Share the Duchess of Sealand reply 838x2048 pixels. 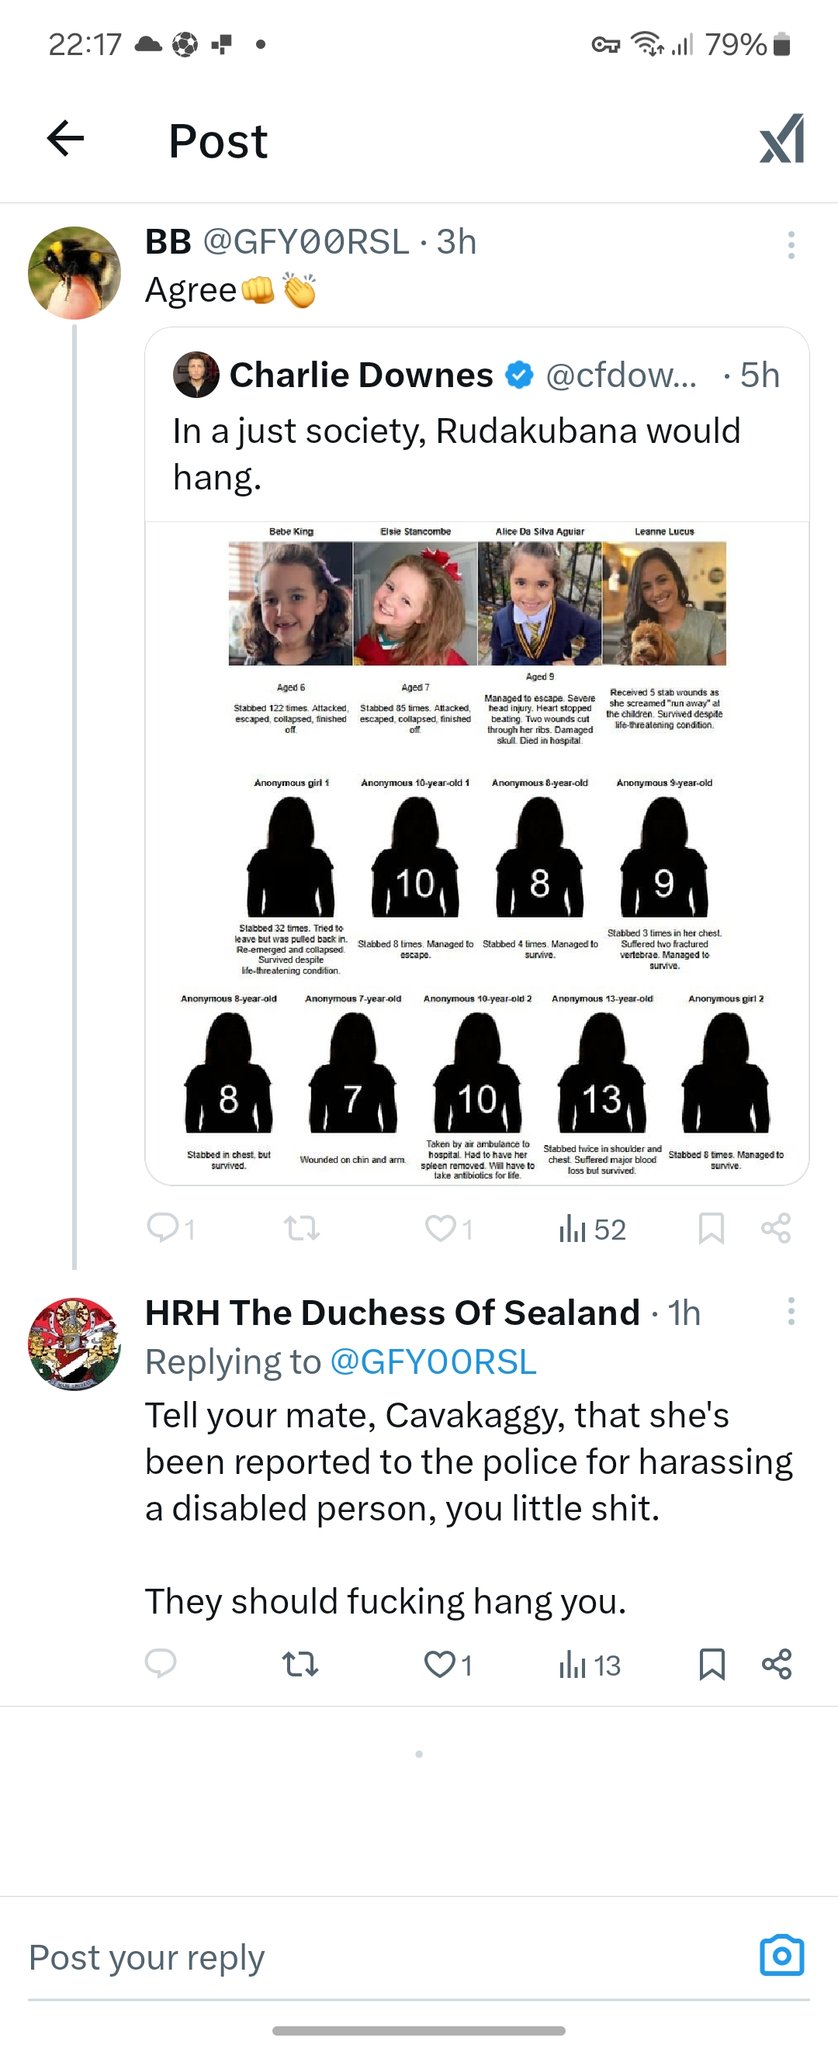776,1664
